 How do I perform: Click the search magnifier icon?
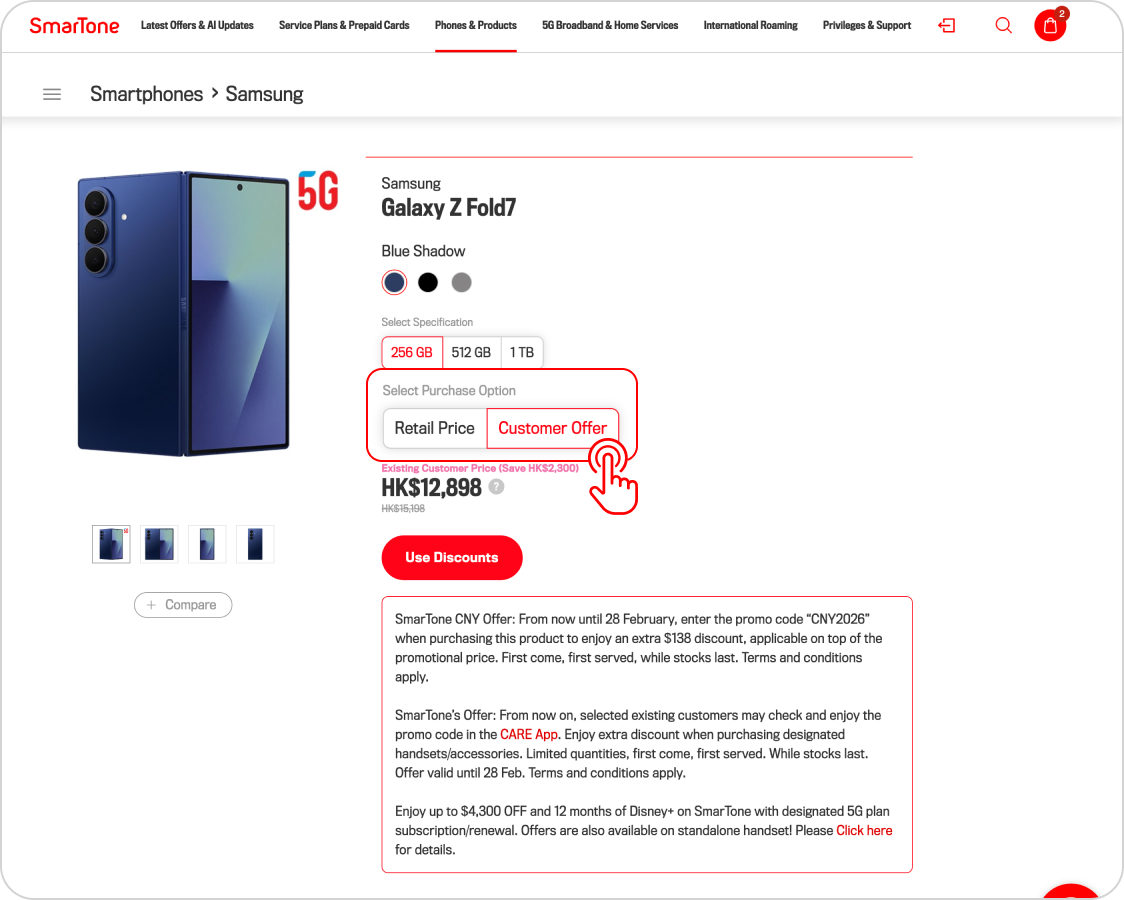point(1003,26)
